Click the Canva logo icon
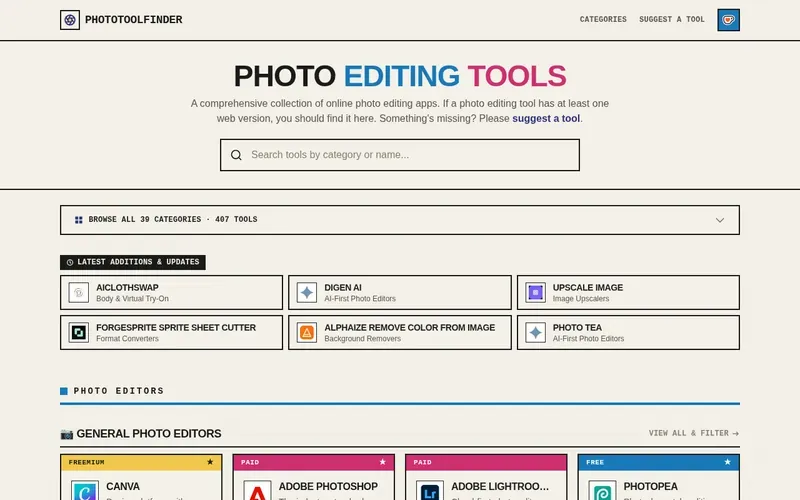This screenshot has width=800, height=500. 85,491
